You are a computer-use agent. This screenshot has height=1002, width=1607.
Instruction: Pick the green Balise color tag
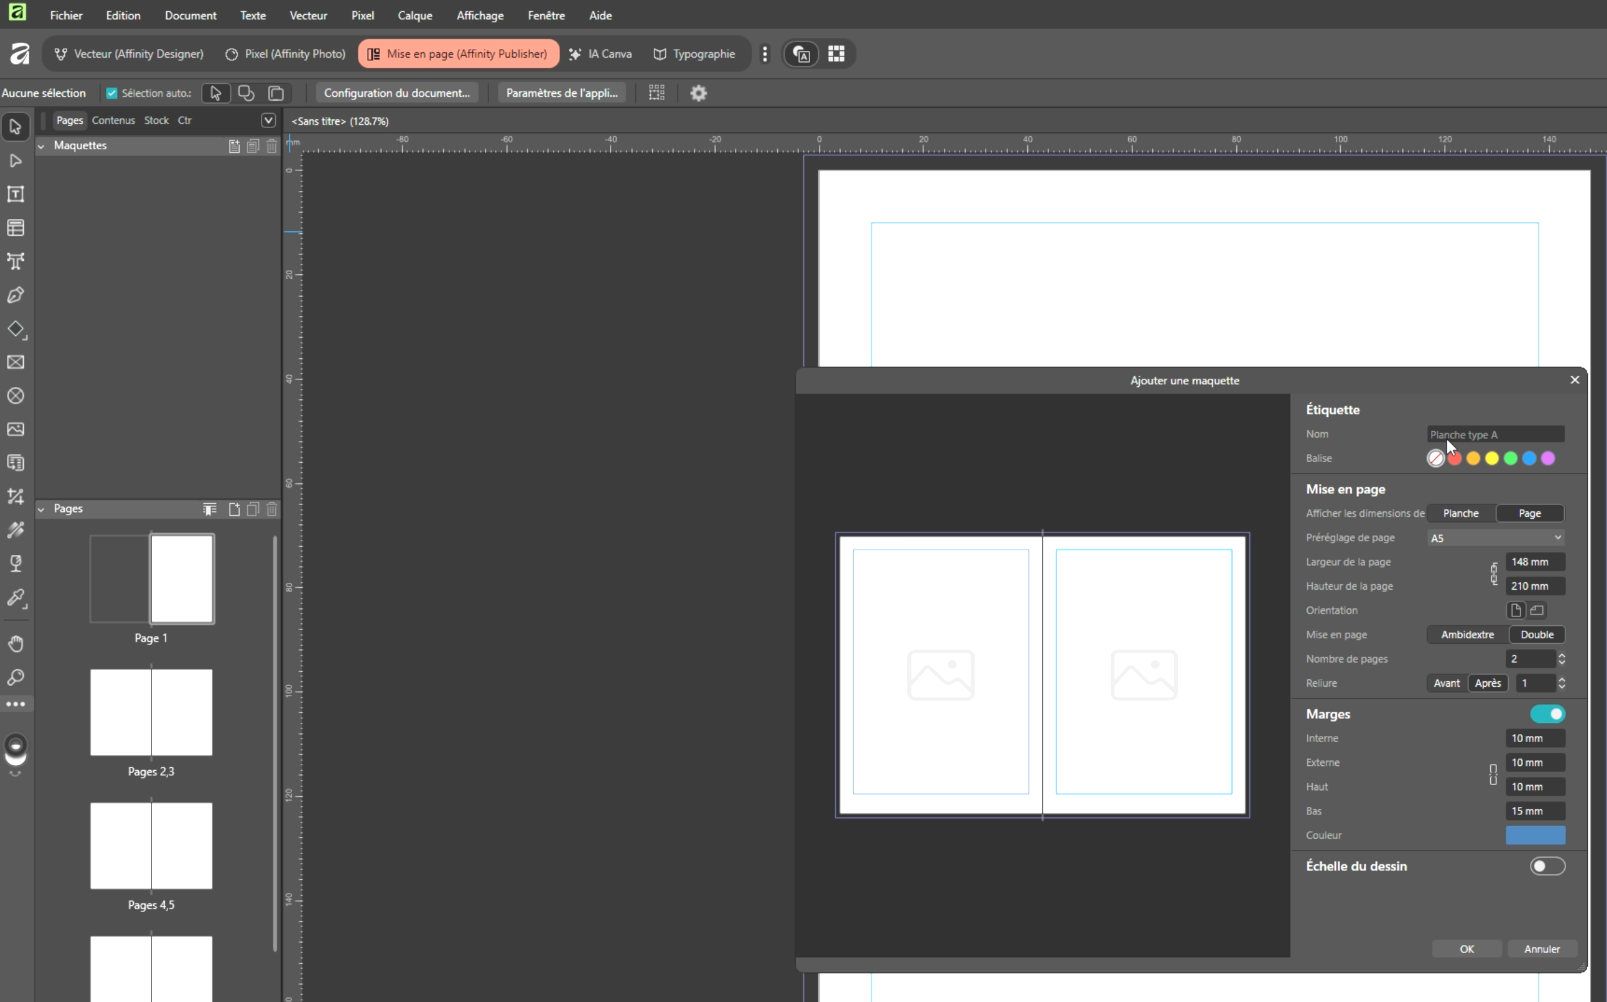(x=1510, y=458)
